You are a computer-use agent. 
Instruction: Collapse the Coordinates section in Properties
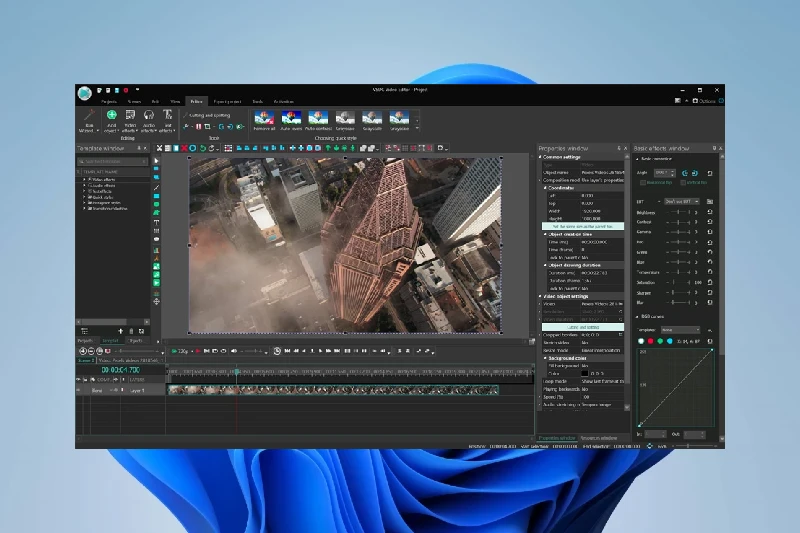coord(545,188)
